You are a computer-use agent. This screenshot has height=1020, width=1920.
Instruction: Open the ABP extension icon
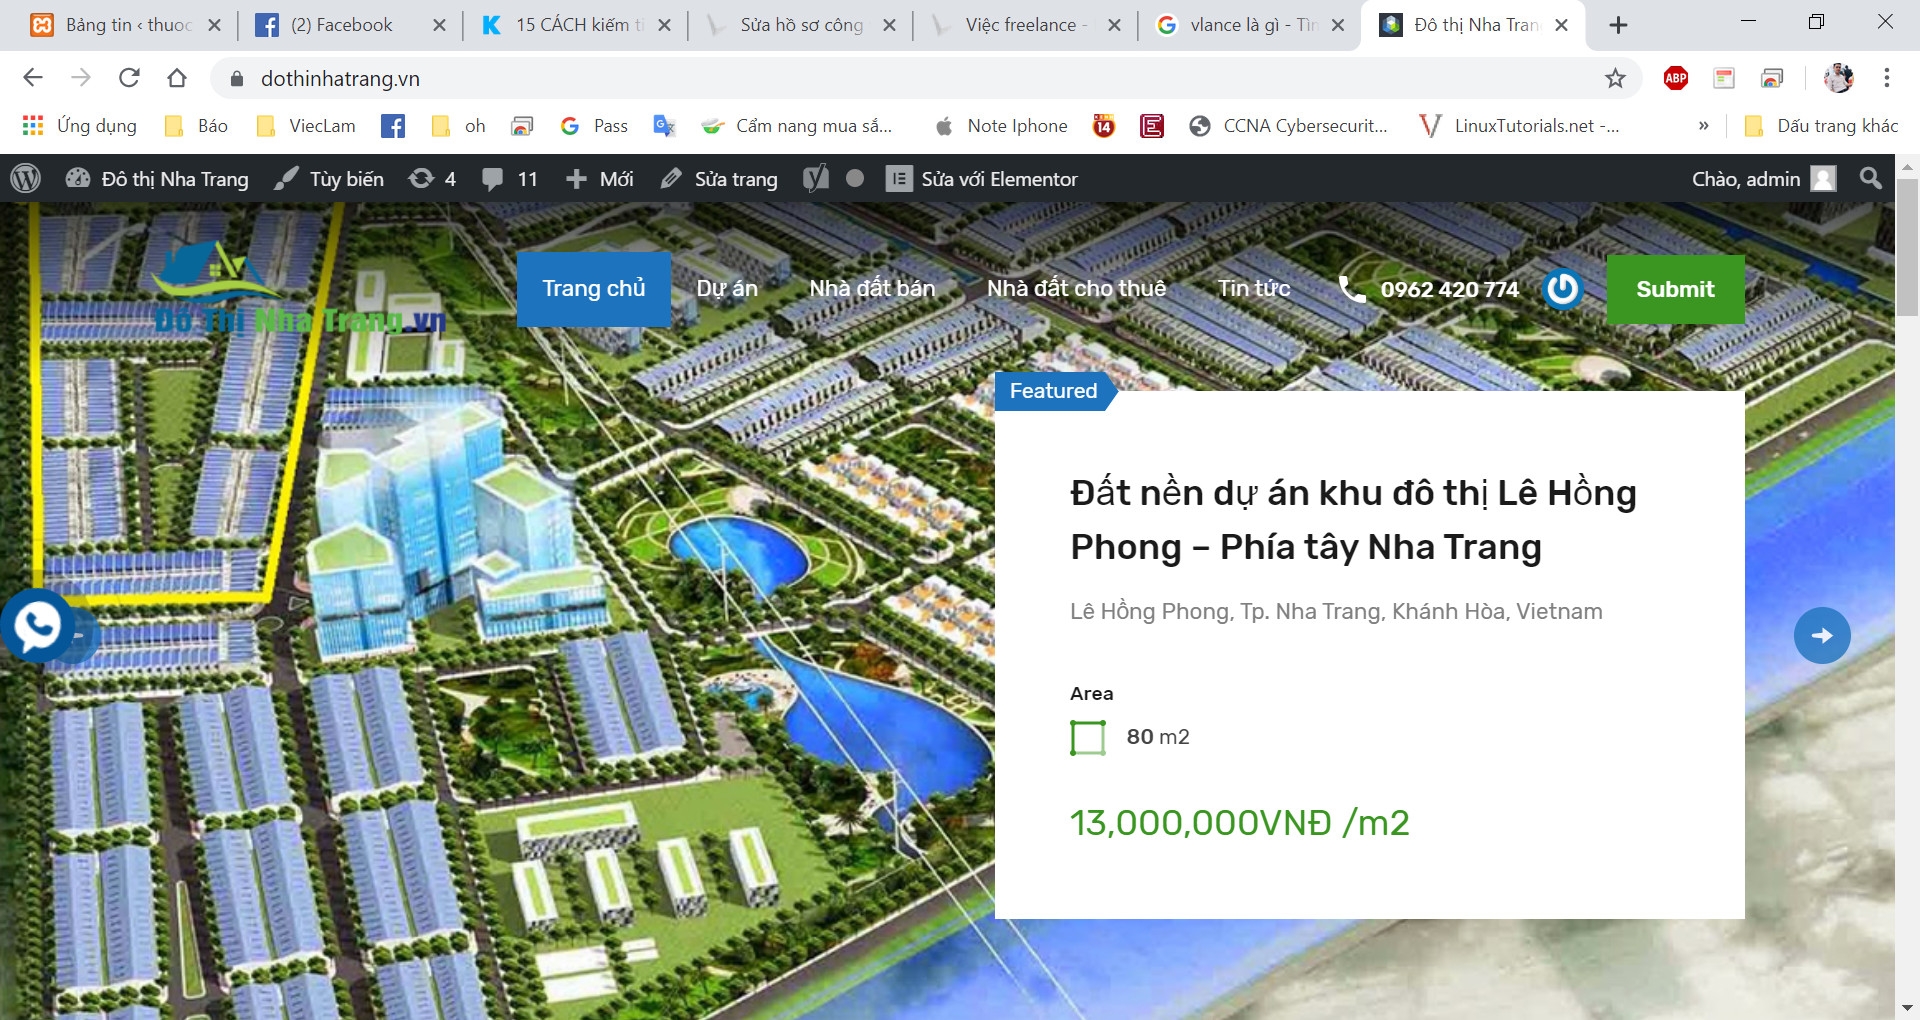click(1676, 78)
